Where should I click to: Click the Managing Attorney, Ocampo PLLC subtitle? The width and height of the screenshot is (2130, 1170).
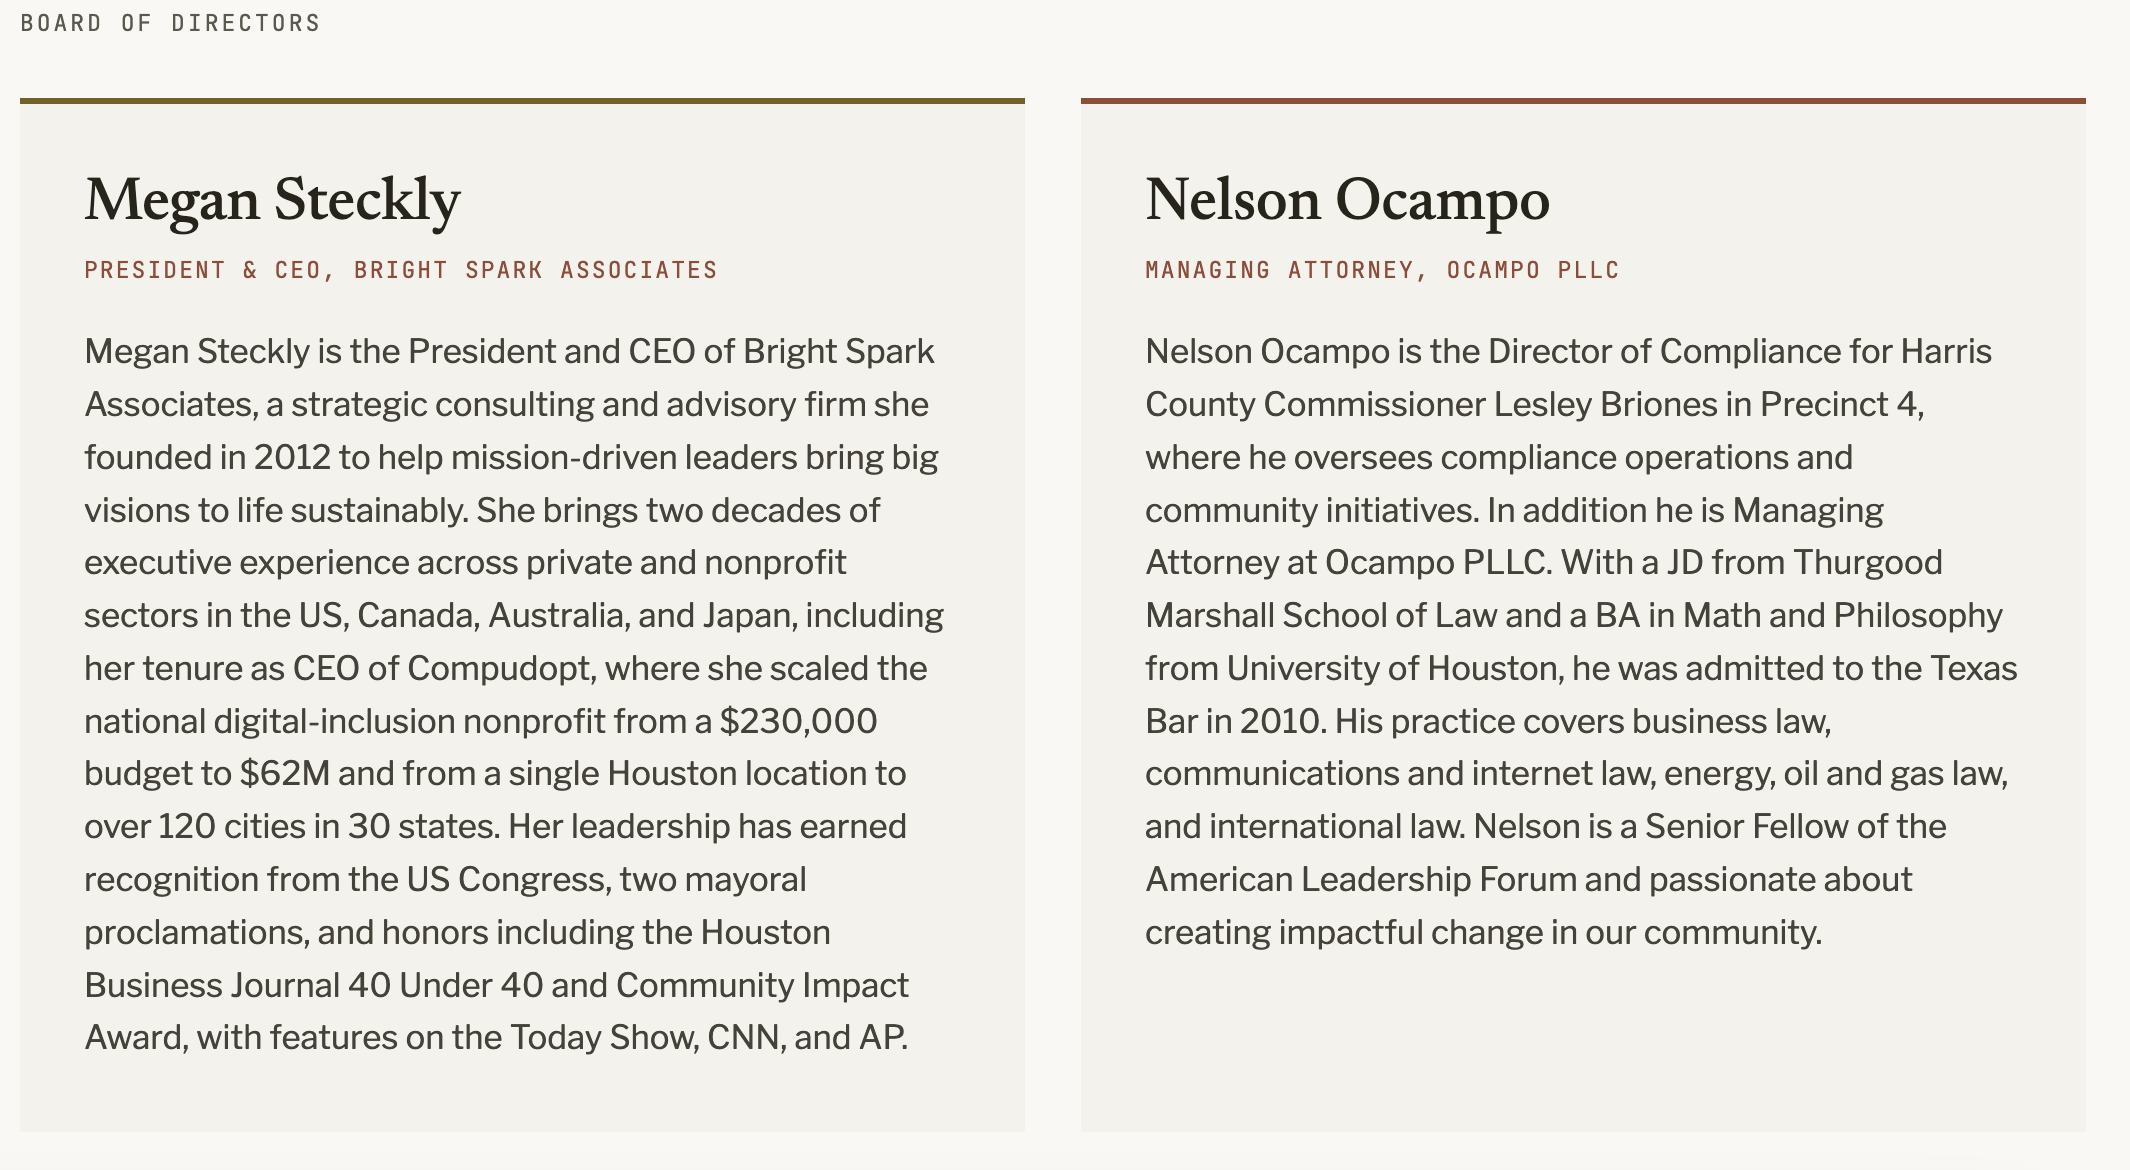(x=1382, y=270)
